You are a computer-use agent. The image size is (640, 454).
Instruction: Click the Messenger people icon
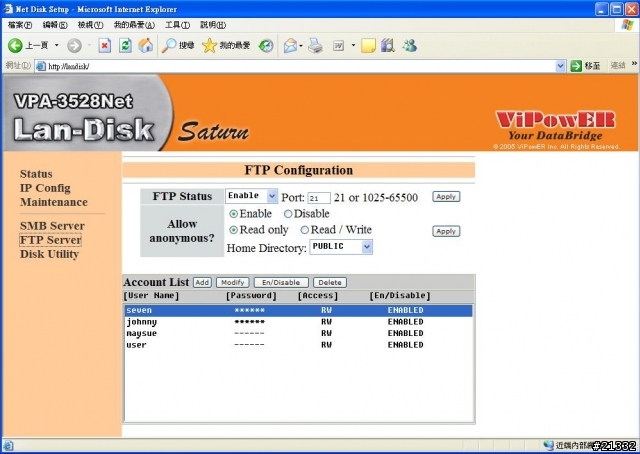click(x=409, y=45)
